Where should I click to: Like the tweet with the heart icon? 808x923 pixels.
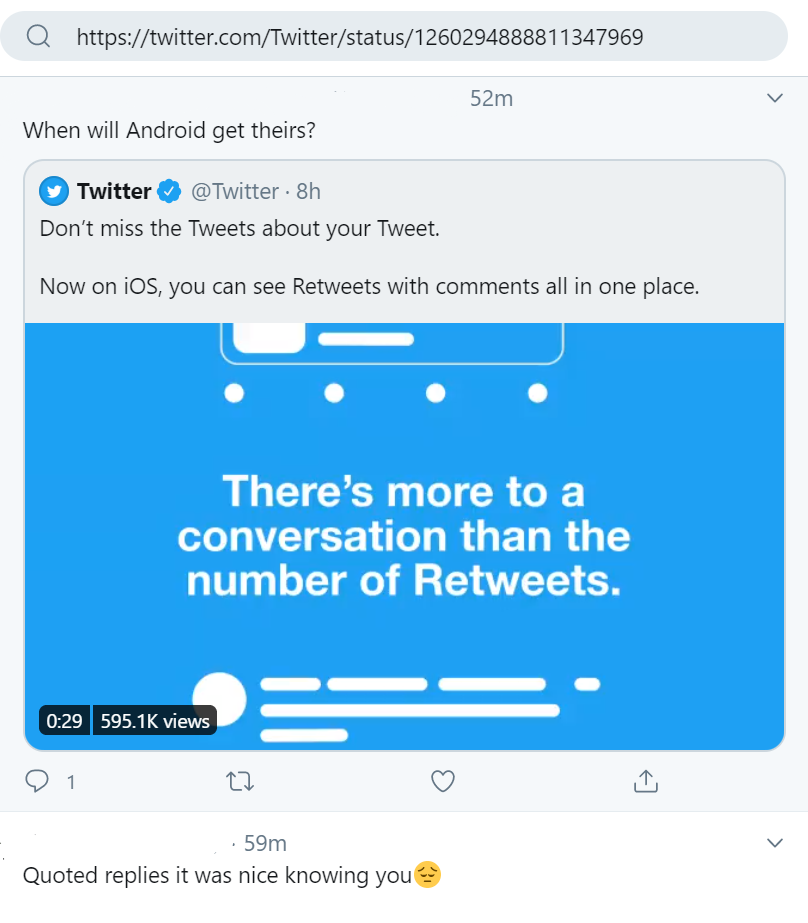[443, 781]
